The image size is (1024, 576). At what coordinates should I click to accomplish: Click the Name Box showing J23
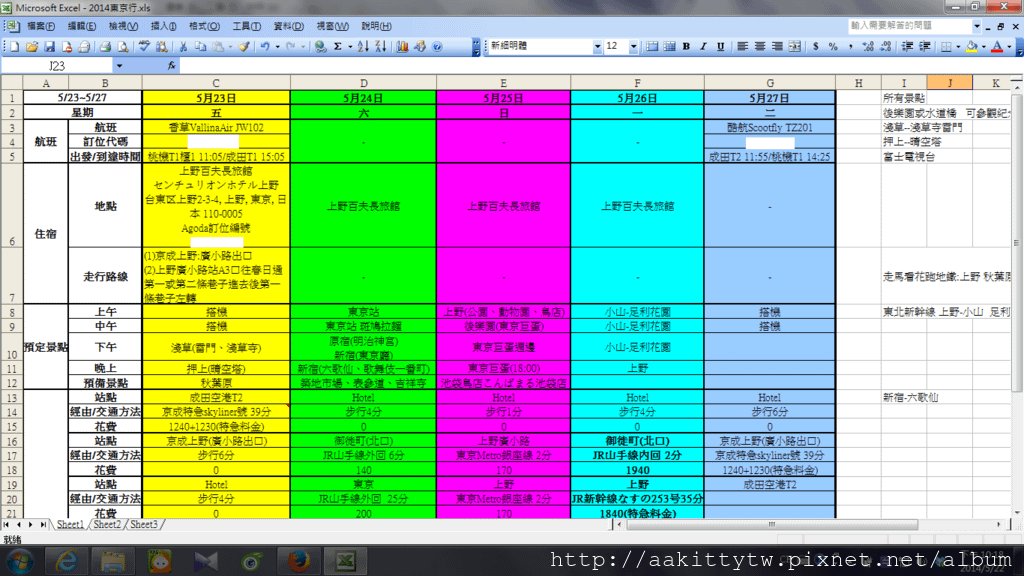point(57,65)
